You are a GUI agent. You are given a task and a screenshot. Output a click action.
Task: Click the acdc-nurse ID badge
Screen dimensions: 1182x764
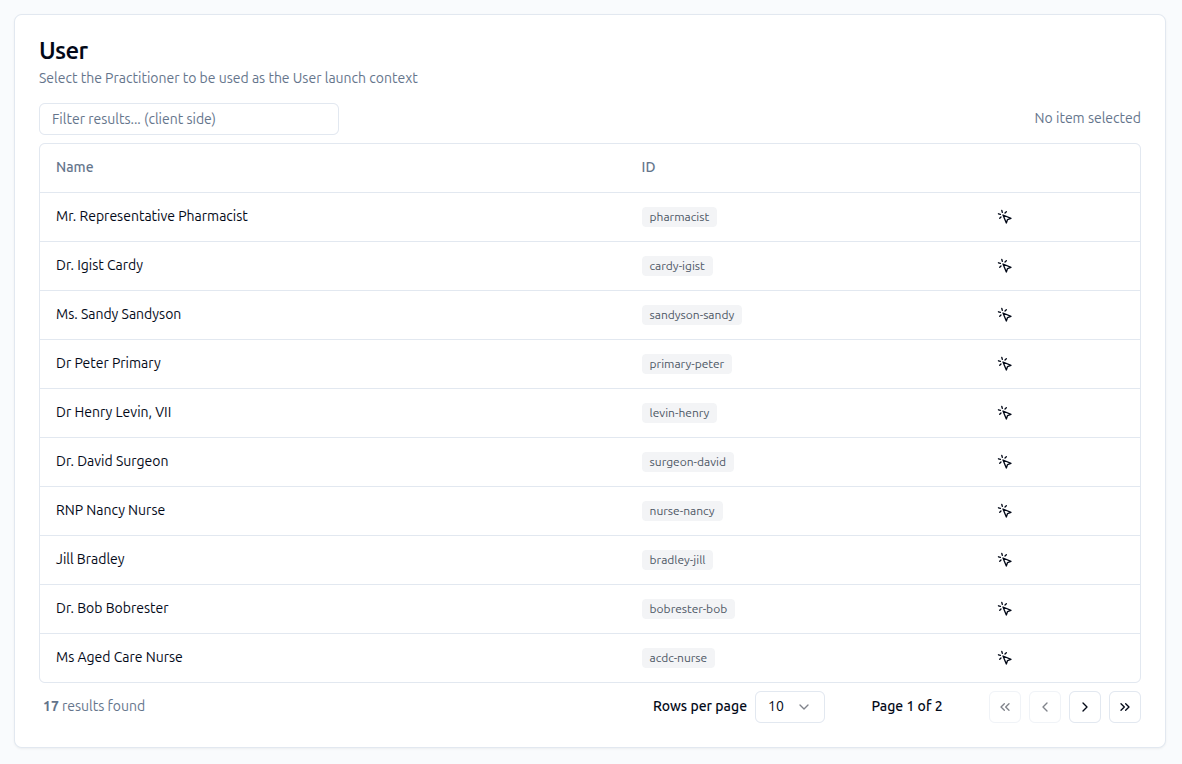click(x=678, y=658)
